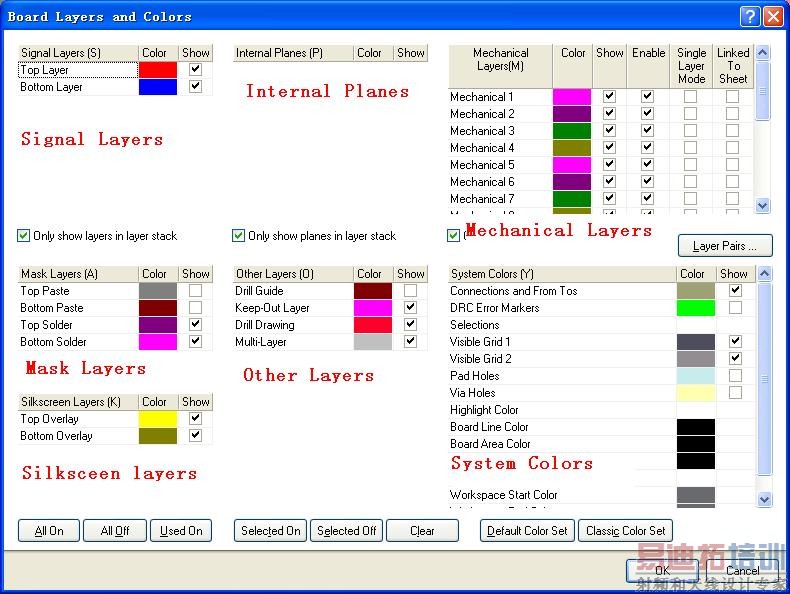
Task: Check Single Layer Mode for Mechanical 3
Action: click(x=691, y=130)
